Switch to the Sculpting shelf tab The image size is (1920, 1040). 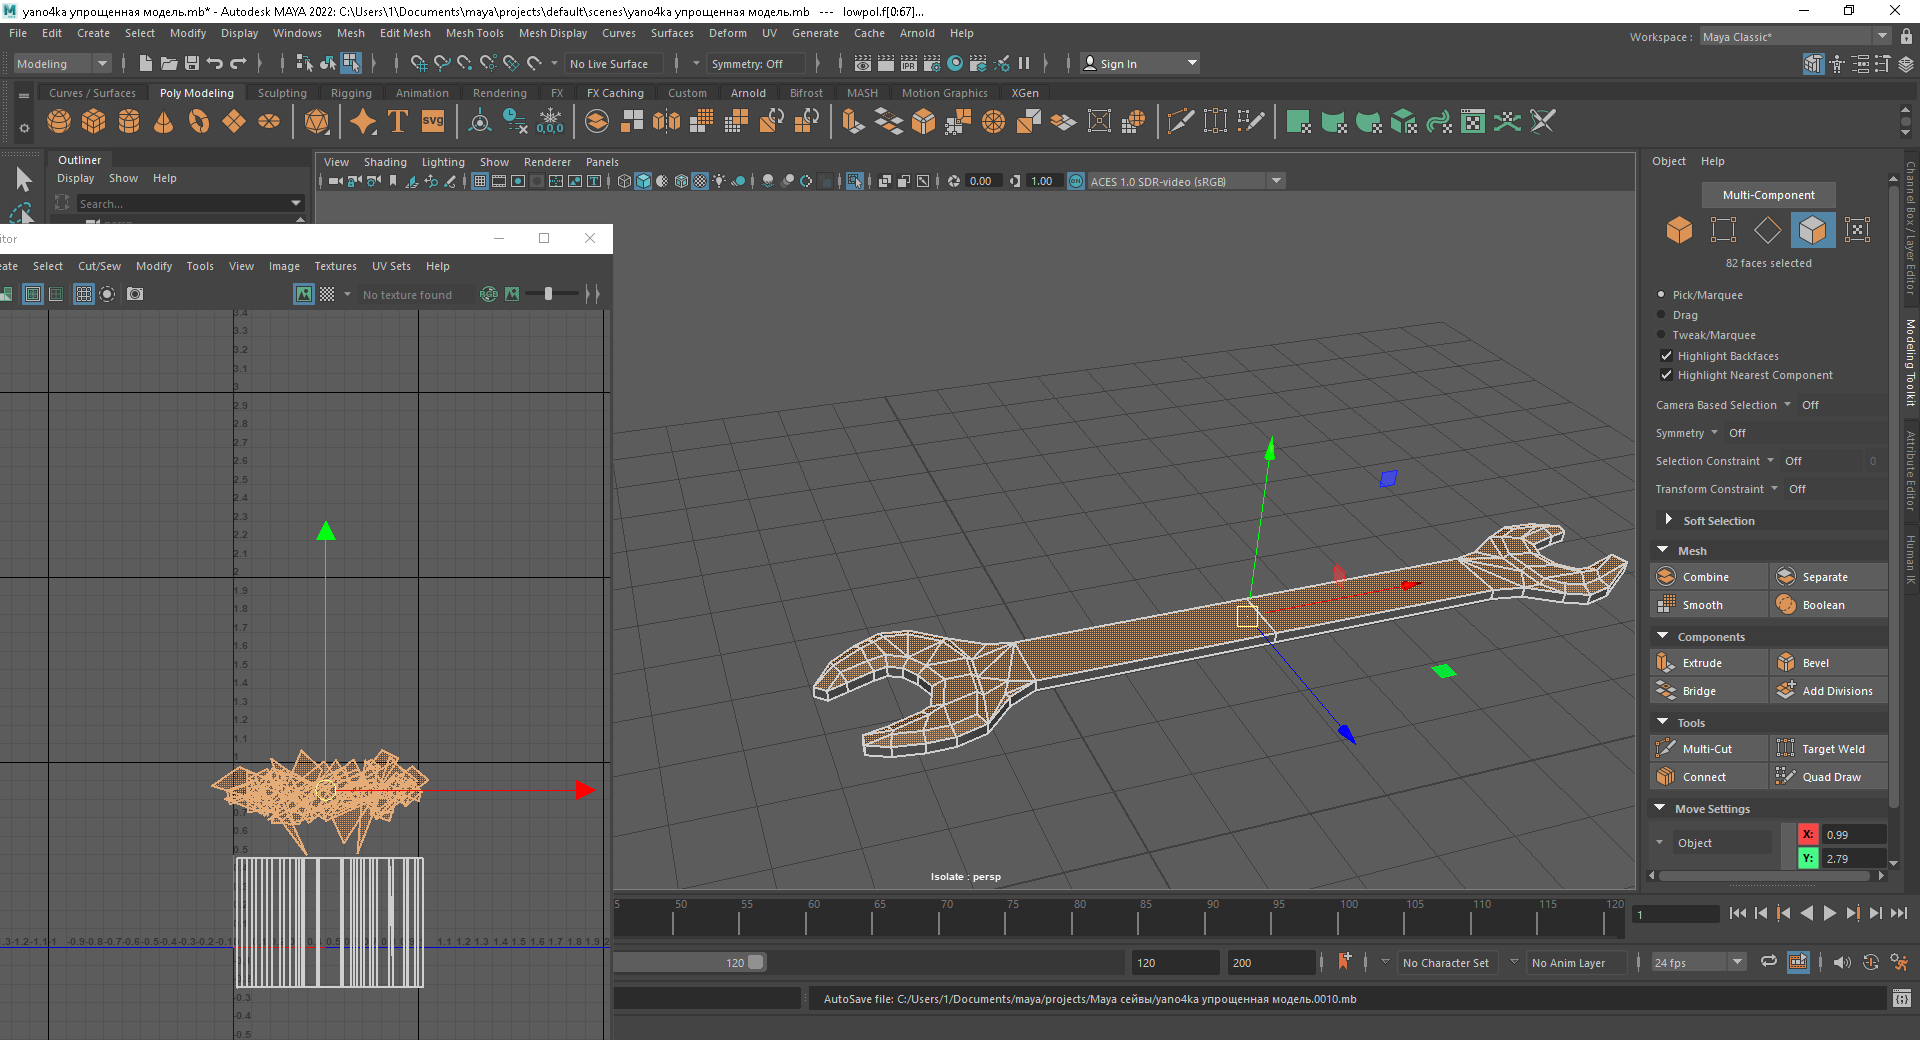[282, 93]
